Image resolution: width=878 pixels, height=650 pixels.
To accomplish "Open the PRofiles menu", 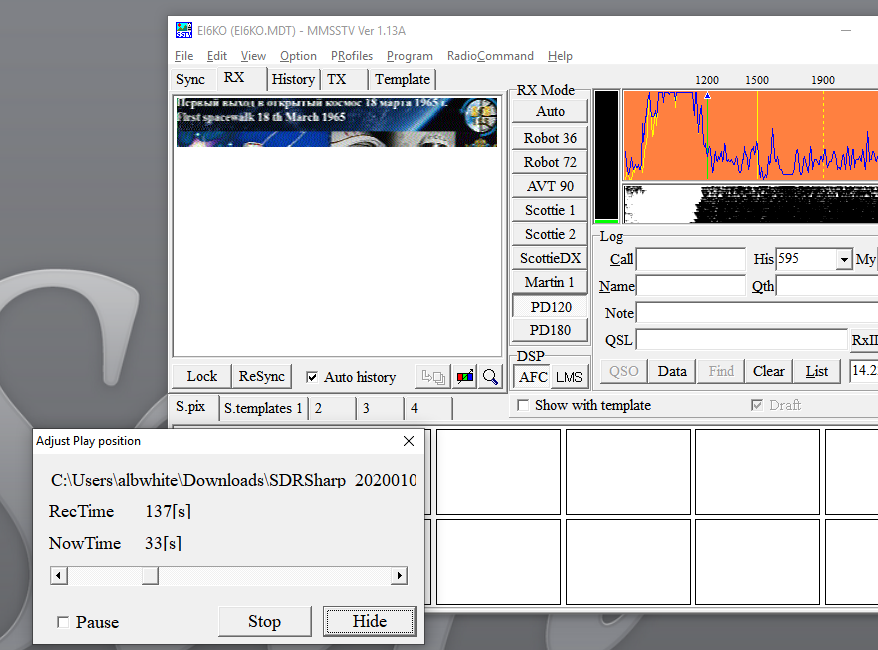I will [352, 56].
